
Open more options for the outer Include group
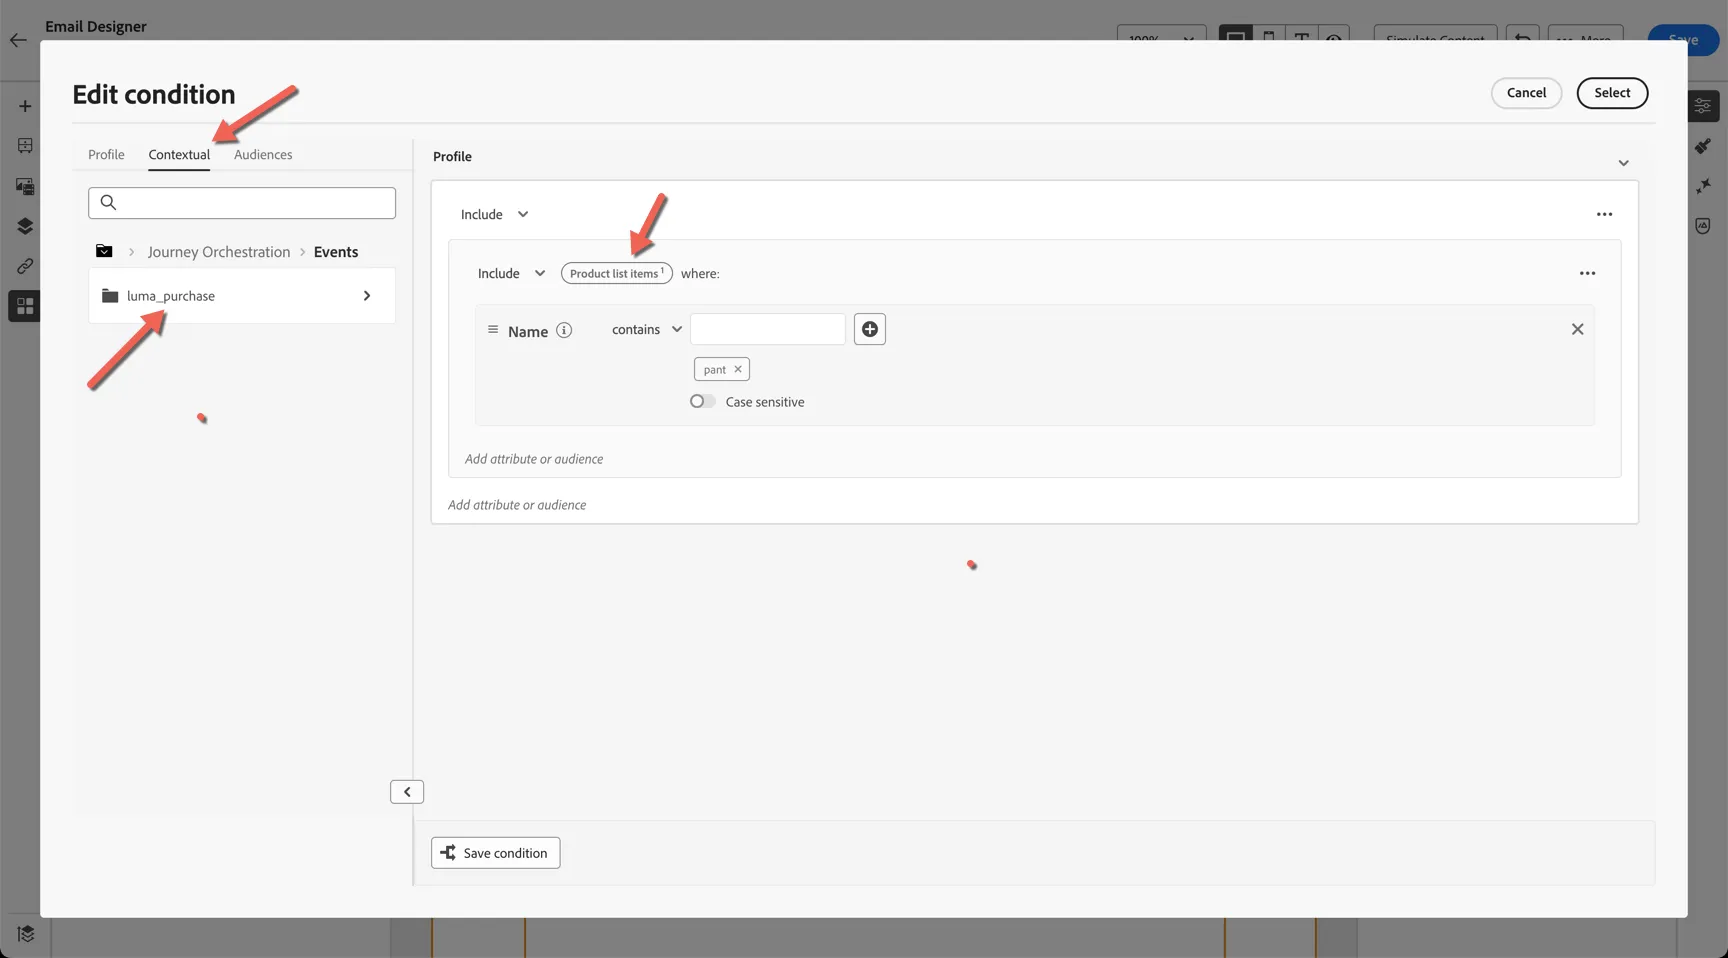point(1604,214)
